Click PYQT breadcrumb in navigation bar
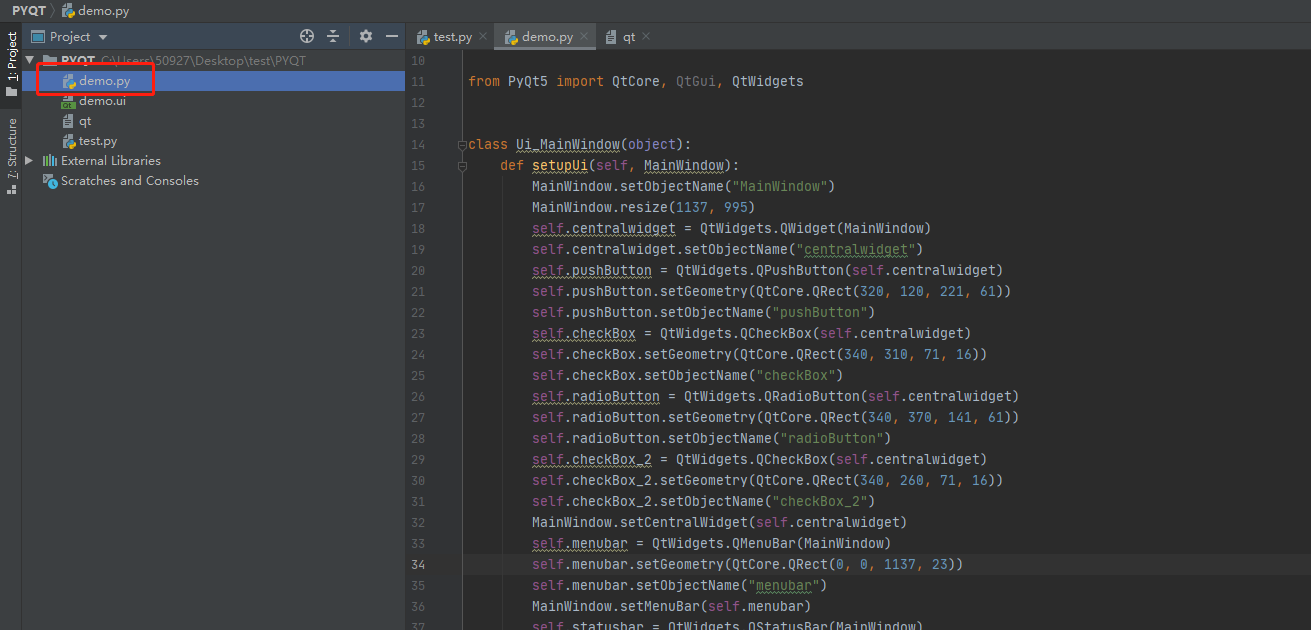The width and height of the screenshot is (1311, 630). [x=30, y=11]
